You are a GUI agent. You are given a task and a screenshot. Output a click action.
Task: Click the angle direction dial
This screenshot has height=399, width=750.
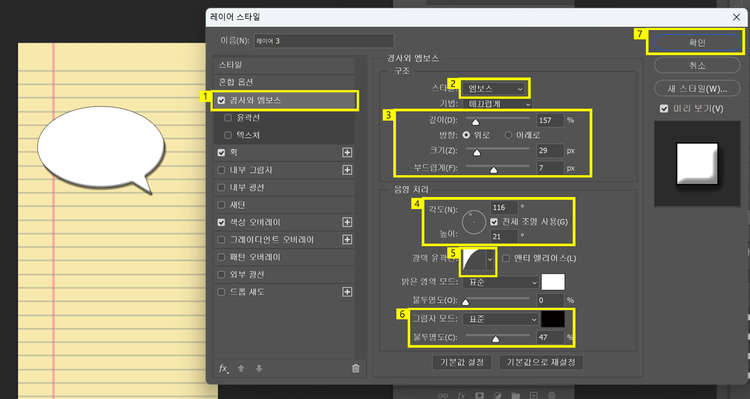pos(474,222)
